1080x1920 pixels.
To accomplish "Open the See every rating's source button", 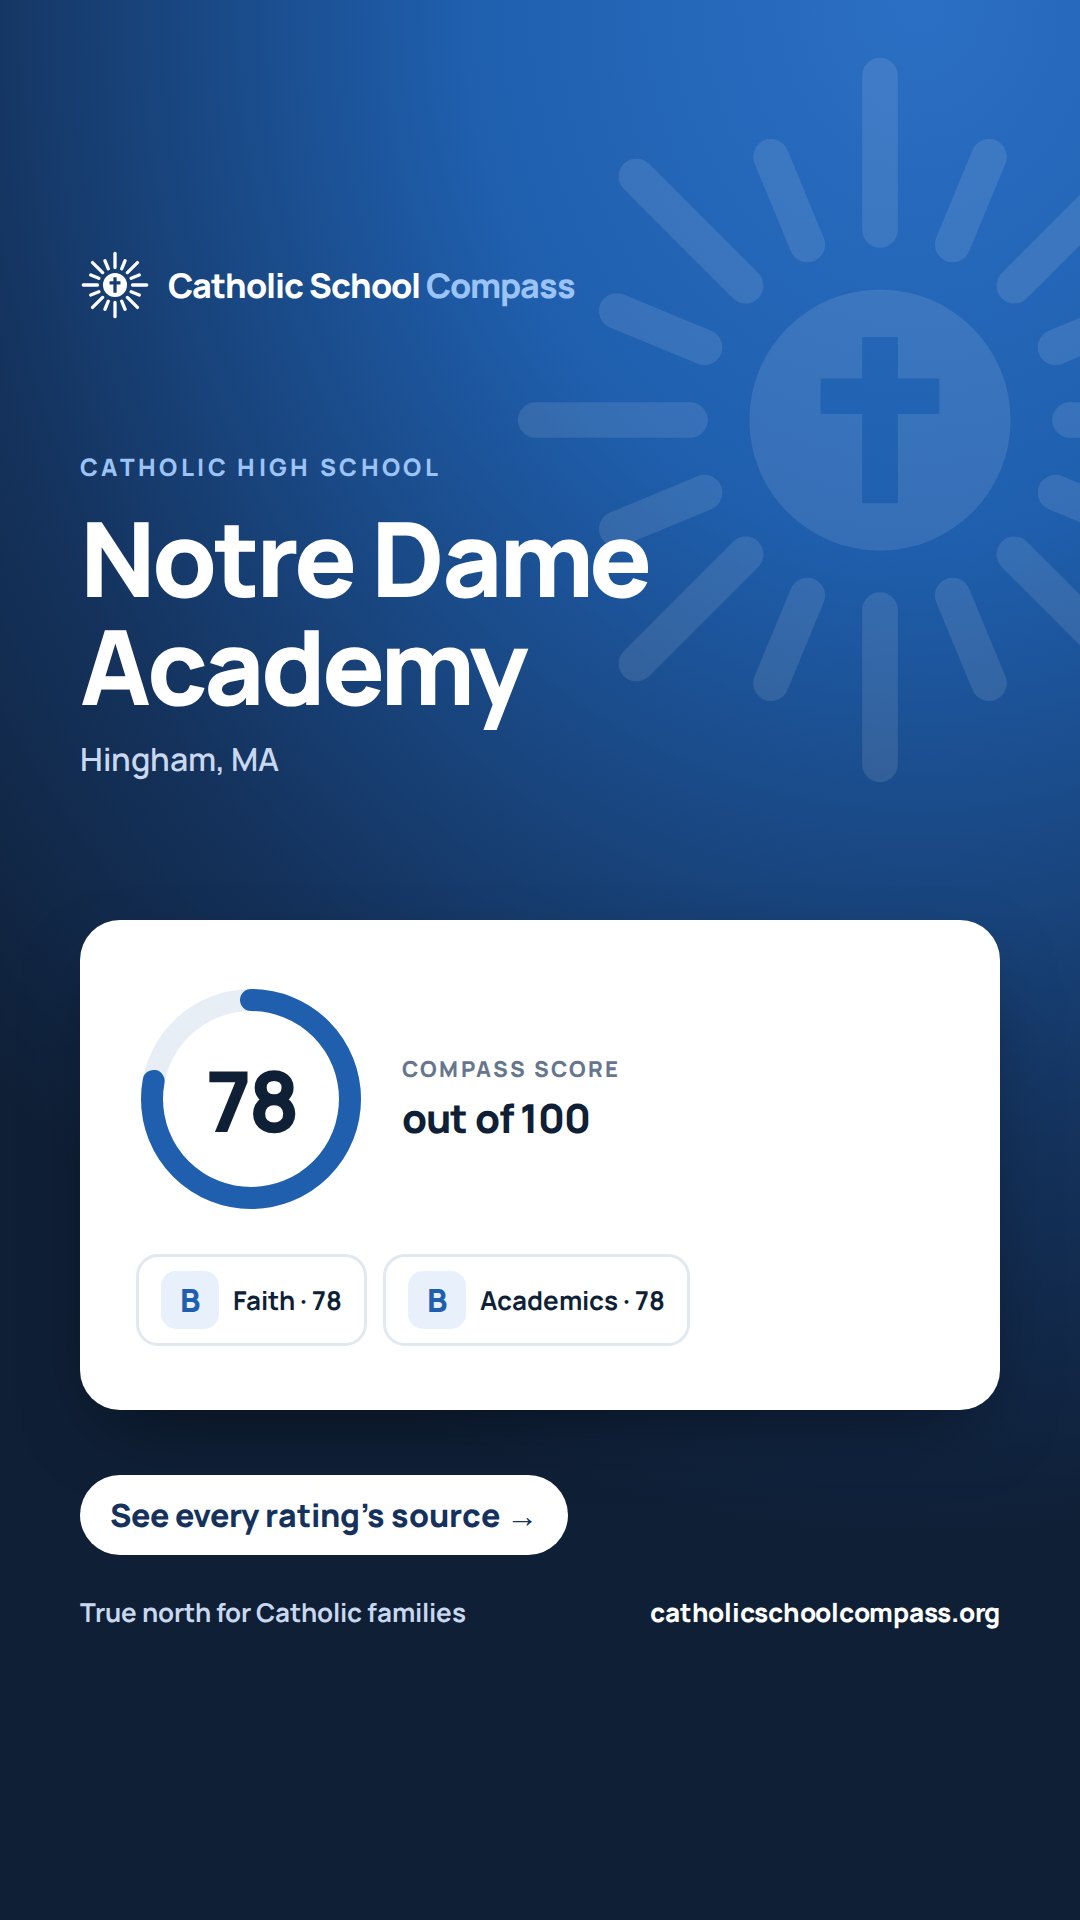I will click(x=324, y=1515).
